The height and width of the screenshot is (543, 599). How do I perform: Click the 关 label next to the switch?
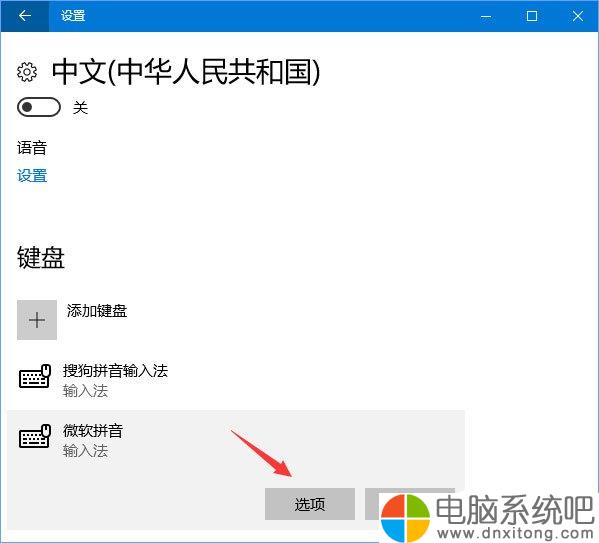coord(81,107)
